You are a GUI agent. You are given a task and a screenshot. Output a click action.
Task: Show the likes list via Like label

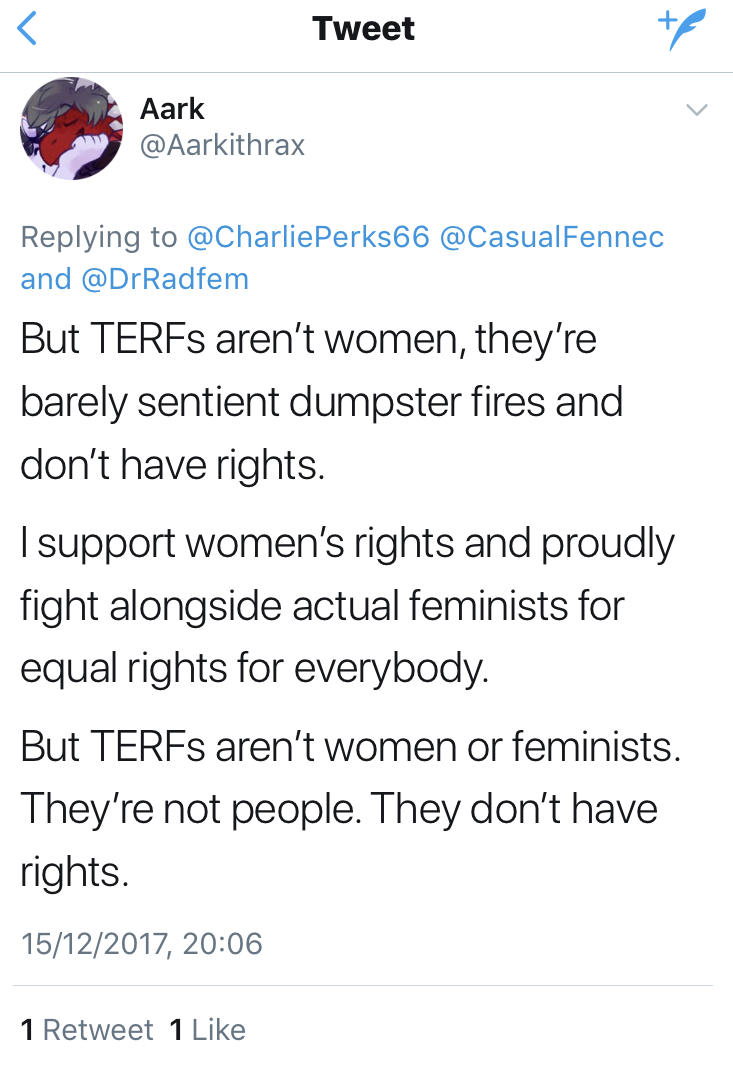point(219,1030)
